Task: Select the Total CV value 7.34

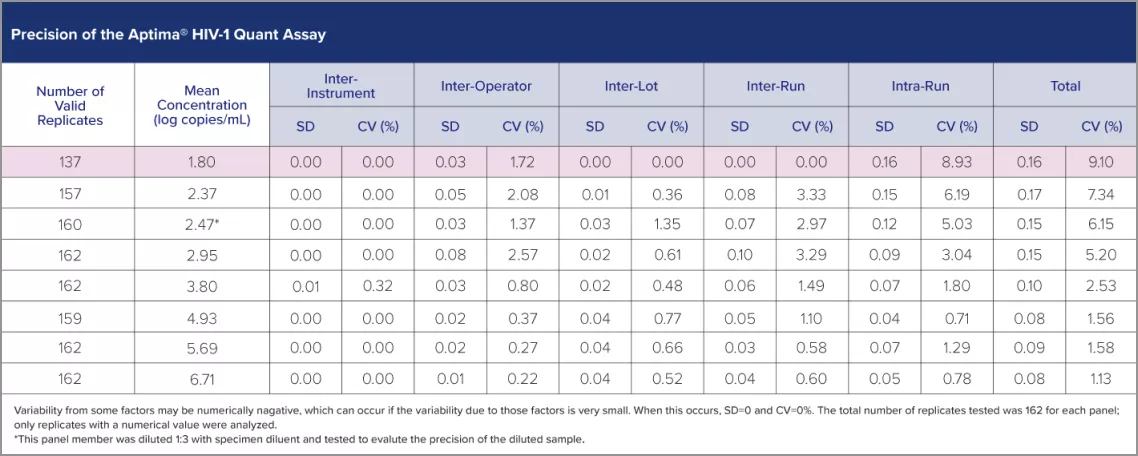Action: coord(1100,194)
